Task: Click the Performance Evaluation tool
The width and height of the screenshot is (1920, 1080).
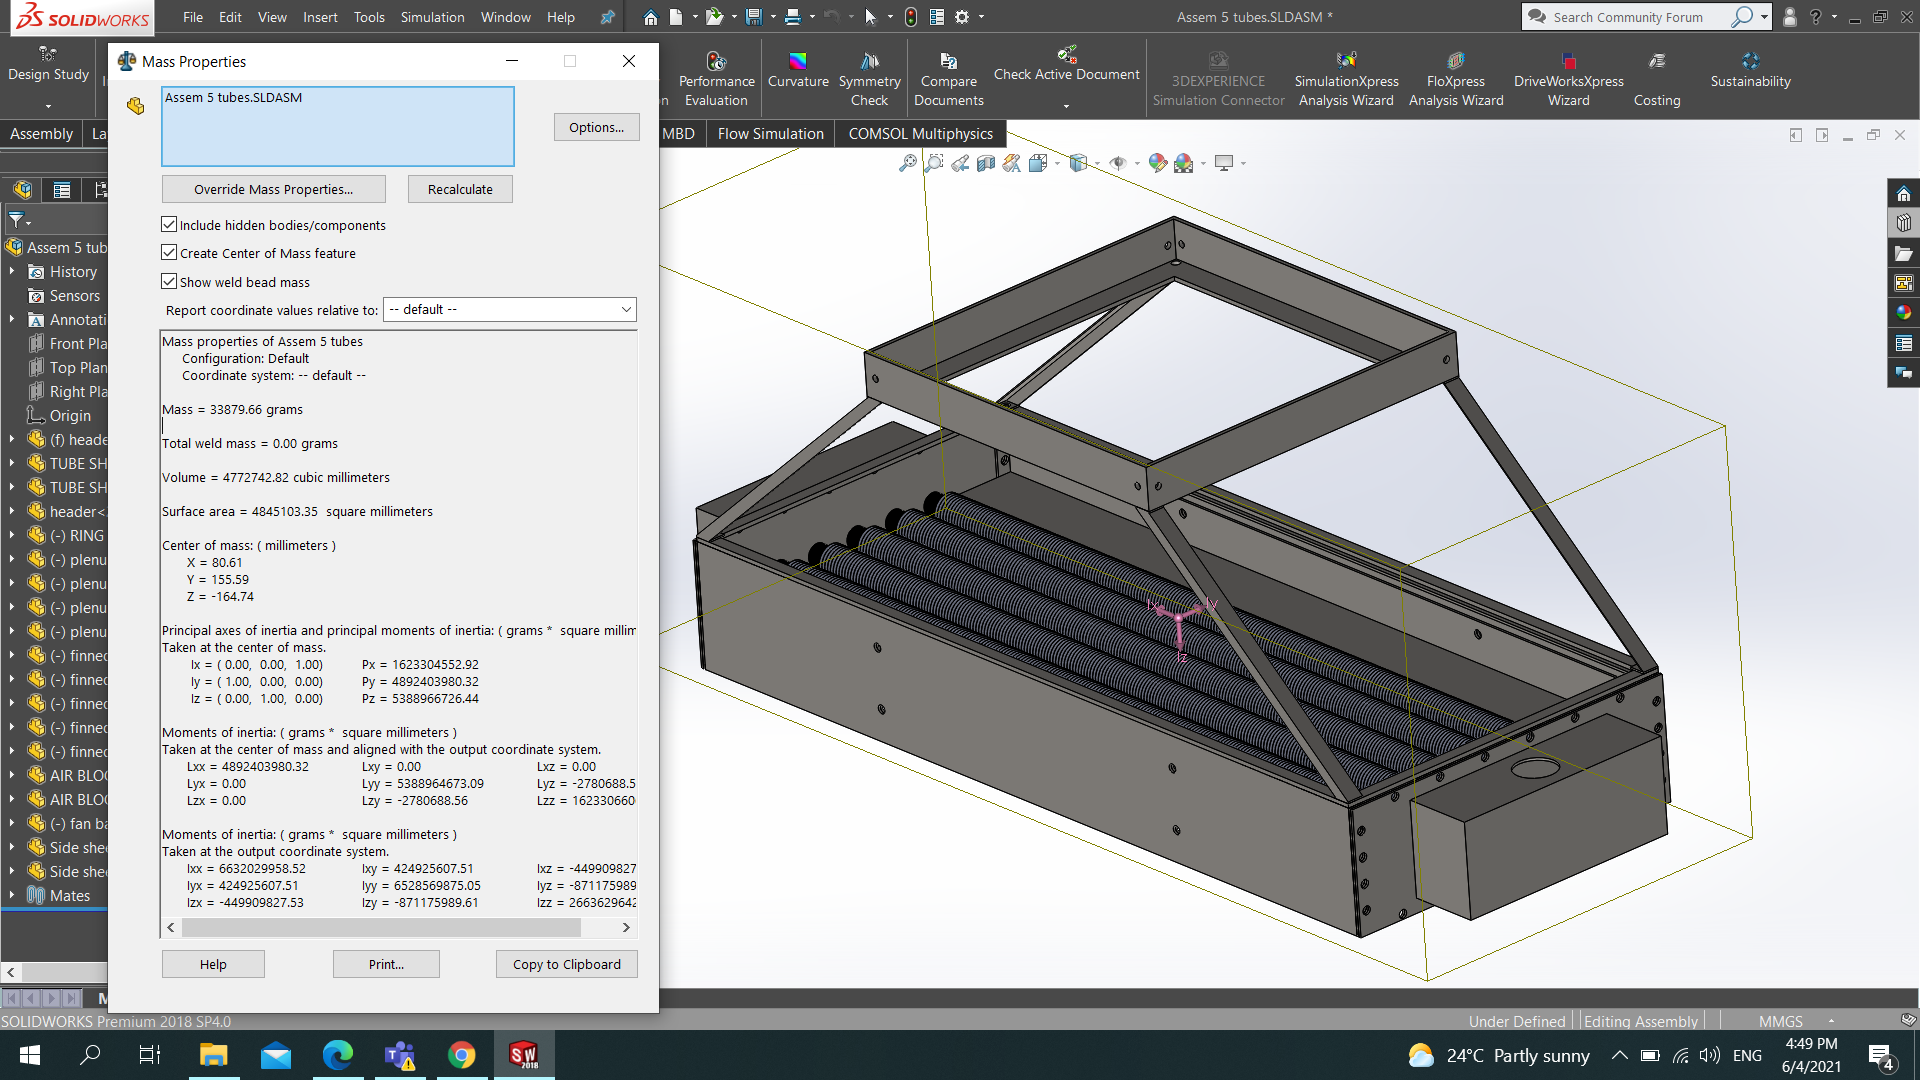Action: (x=716, y=80)
